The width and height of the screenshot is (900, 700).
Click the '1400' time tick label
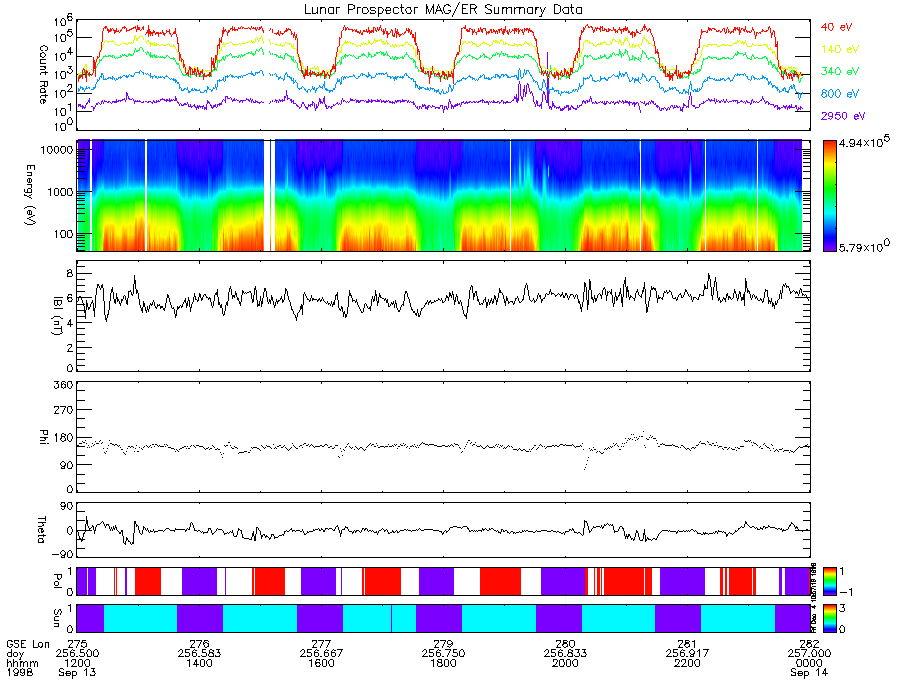pos(199,663)
